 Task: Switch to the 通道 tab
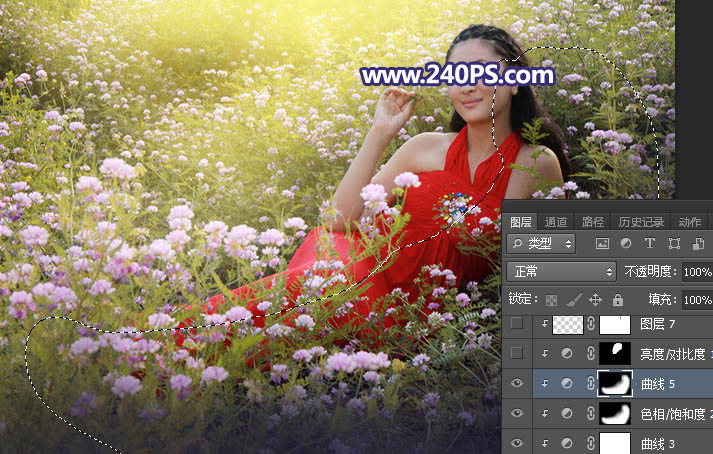(556, 222)
